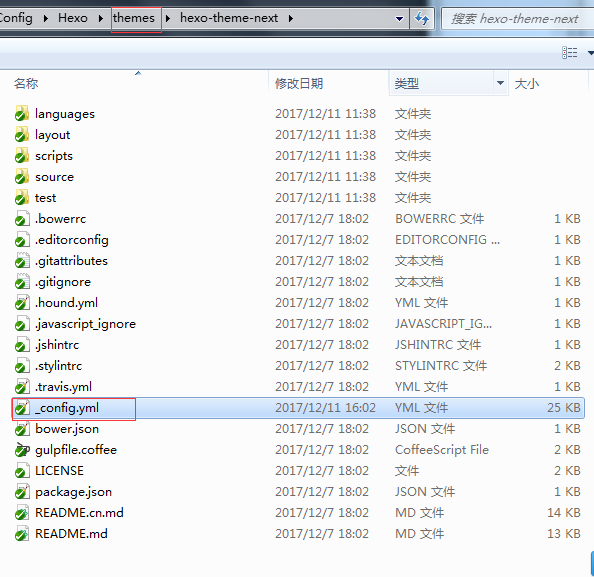Viewport: 594px width, 577px height.
Task: Go to Hexo folder in breadcrumb
Action: (x=73, y=18)
